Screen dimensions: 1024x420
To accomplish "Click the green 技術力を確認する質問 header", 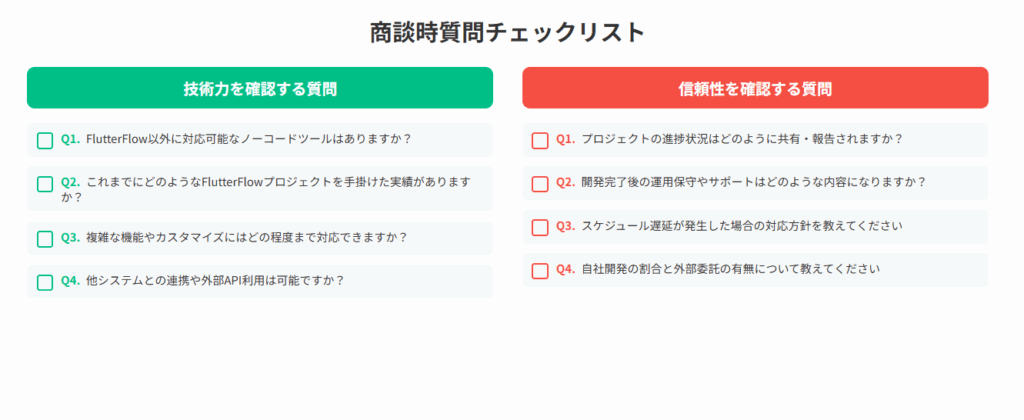I will pos(260,88).
